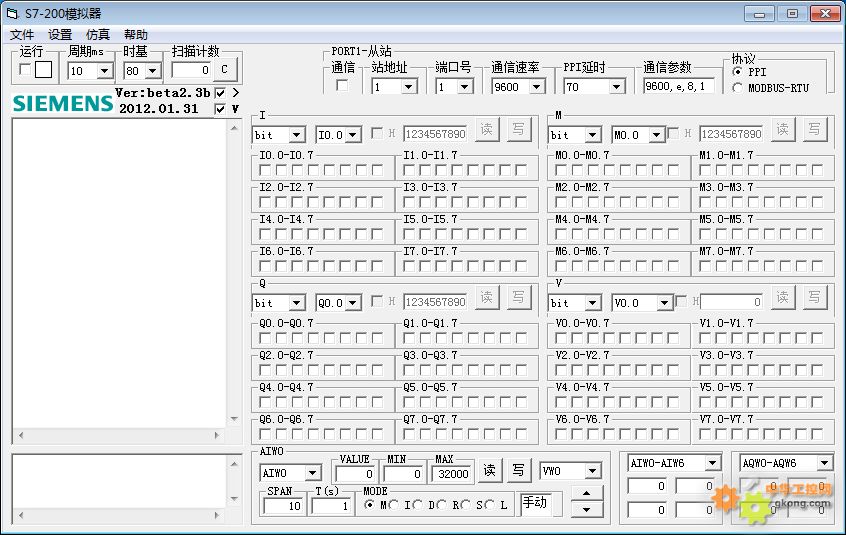Toggle first bit checkbox in I1.0-I1.7

point(409,170)
